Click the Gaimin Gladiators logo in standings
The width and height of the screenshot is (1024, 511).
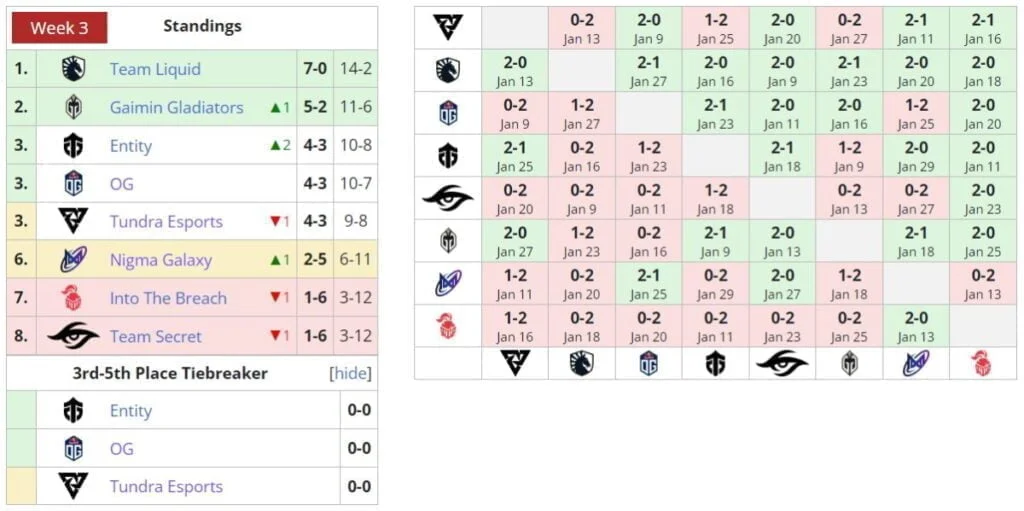tap(74, 107)
